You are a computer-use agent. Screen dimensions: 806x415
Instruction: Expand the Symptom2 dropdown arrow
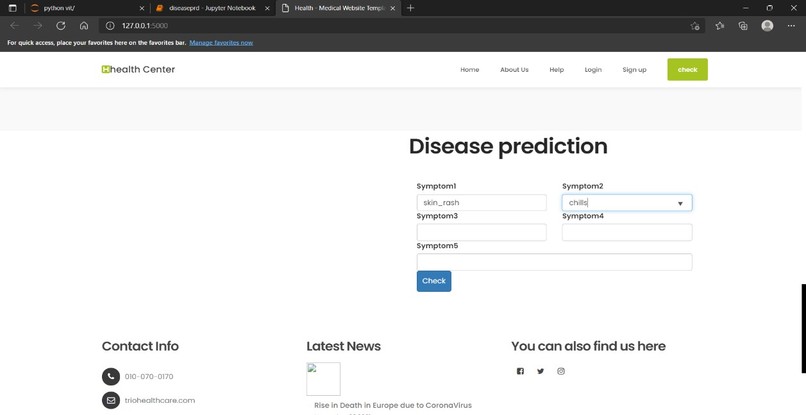point(680,204)
